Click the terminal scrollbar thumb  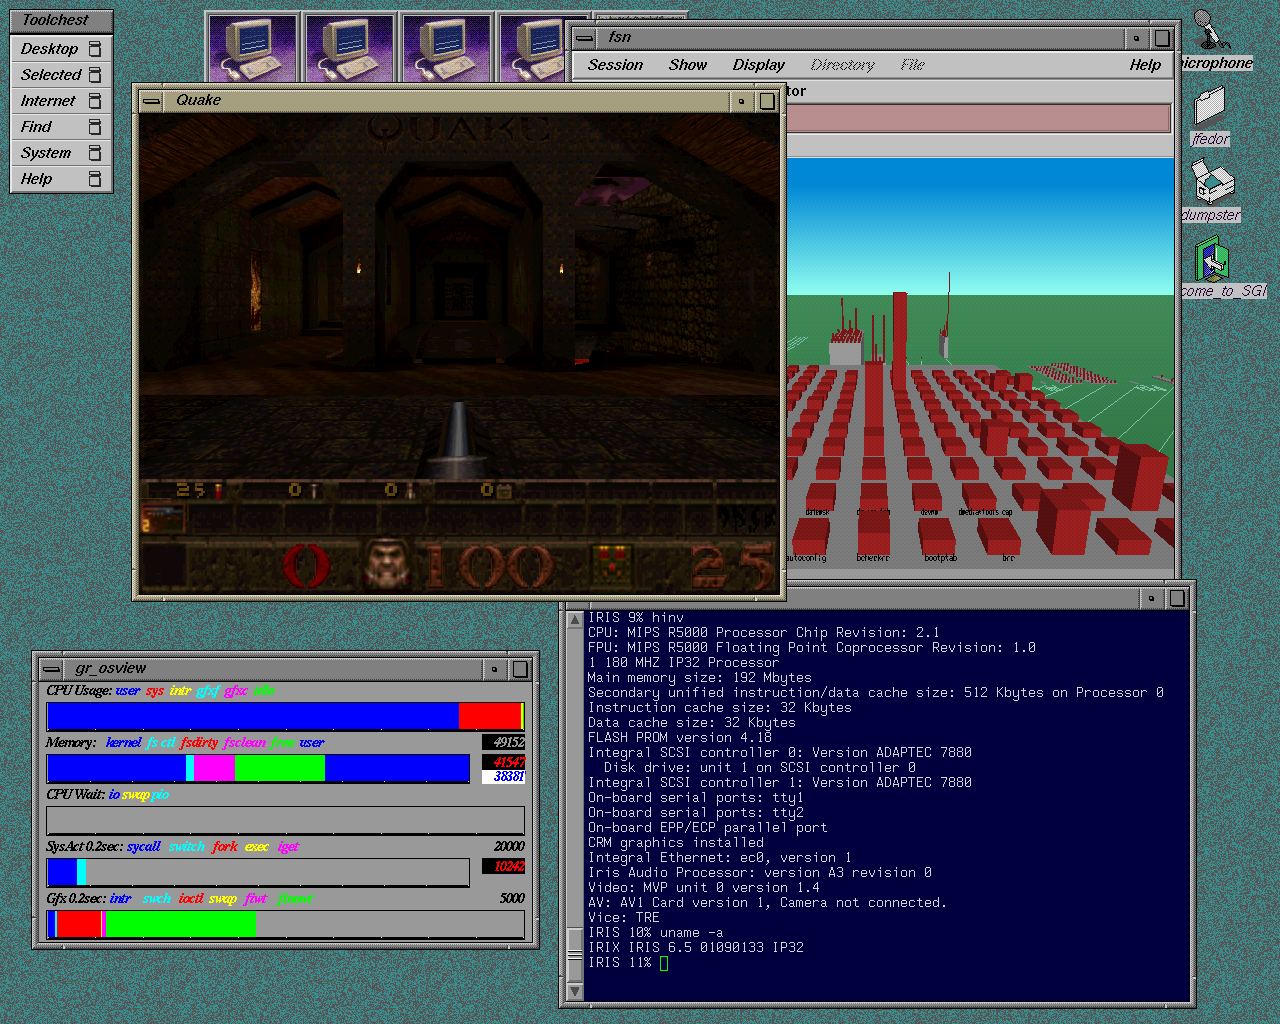[x=575, y=955]
